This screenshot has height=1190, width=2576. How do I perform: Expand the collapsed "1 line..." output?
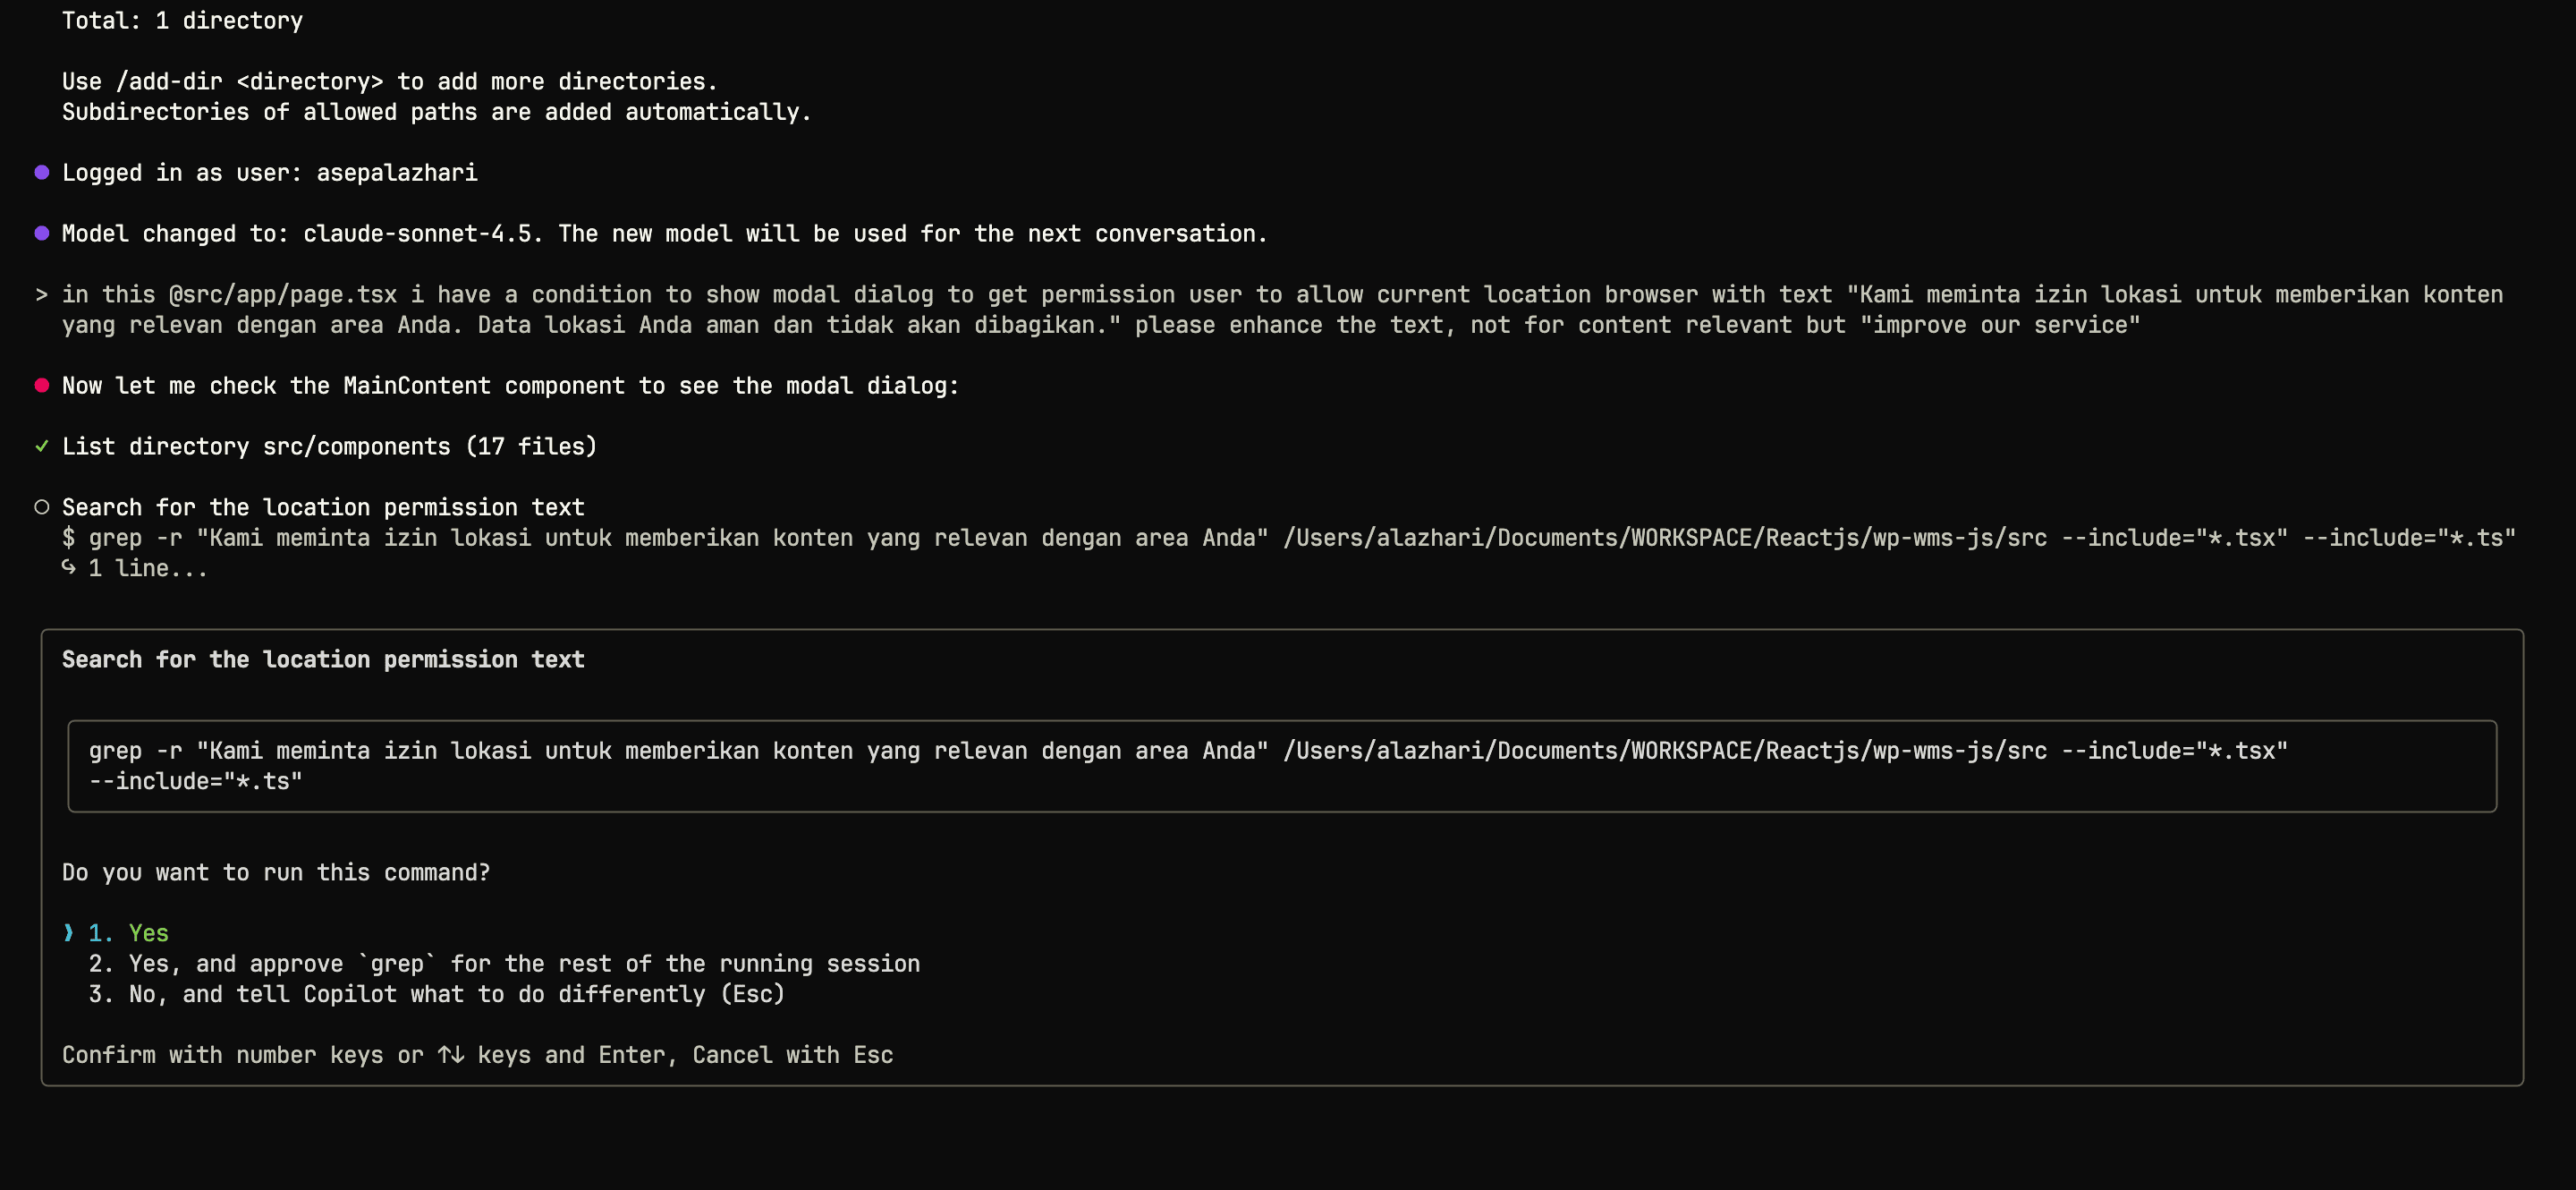point(148,569)
